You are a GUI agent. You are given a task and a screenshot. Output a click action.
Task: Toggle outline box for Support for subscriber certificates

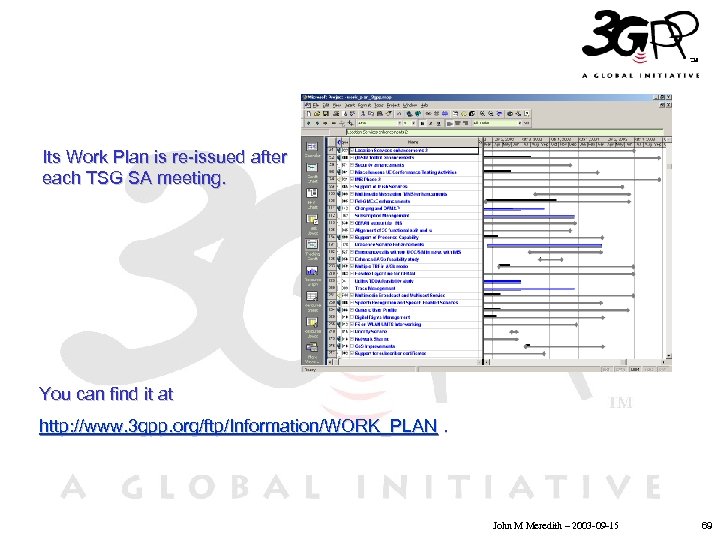coord(352,353)
